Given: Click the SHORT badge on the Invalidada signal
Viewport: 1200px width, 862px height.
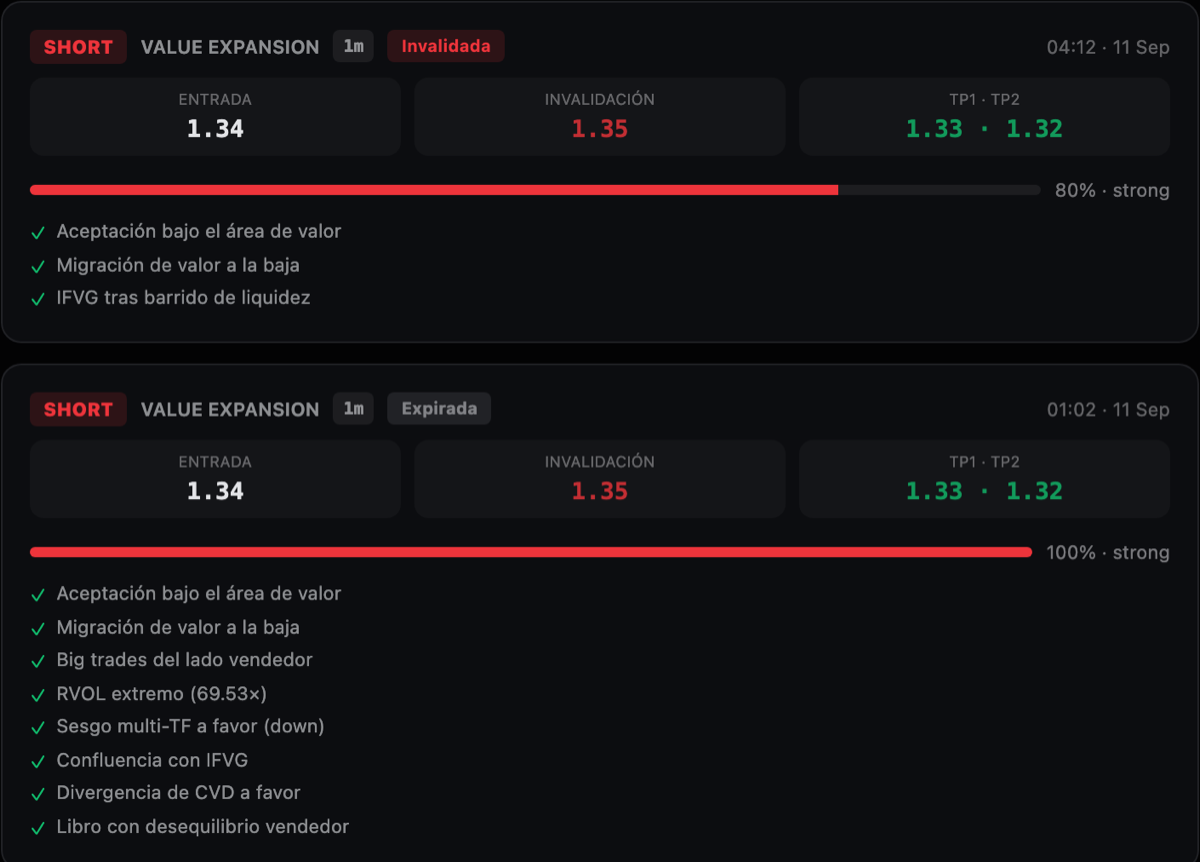Looking at the screenshot, I should (78, 47).
